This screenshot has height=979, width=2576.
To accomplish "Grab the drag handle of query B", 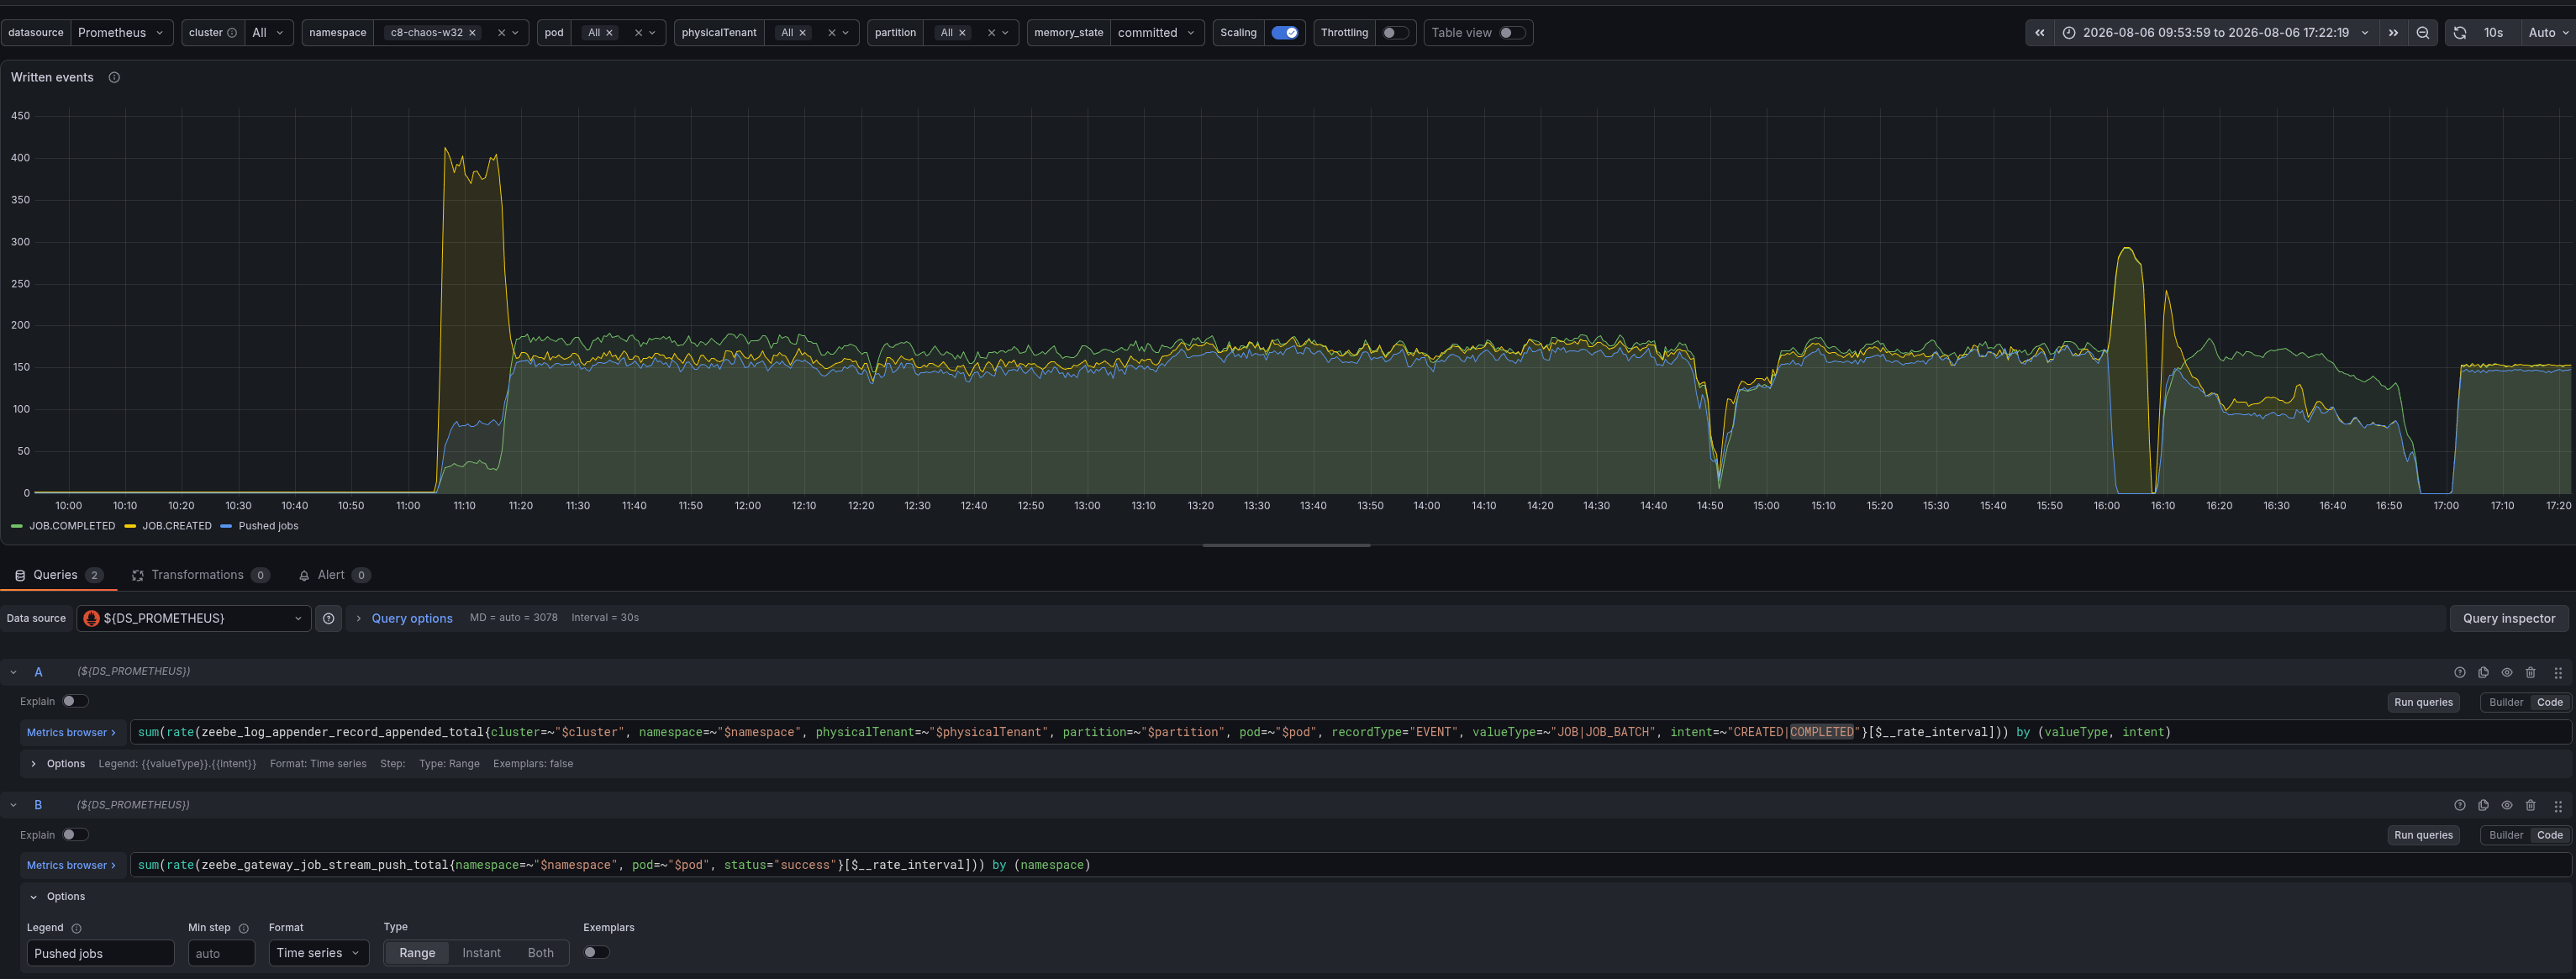I will click(x=2558, y=805).
